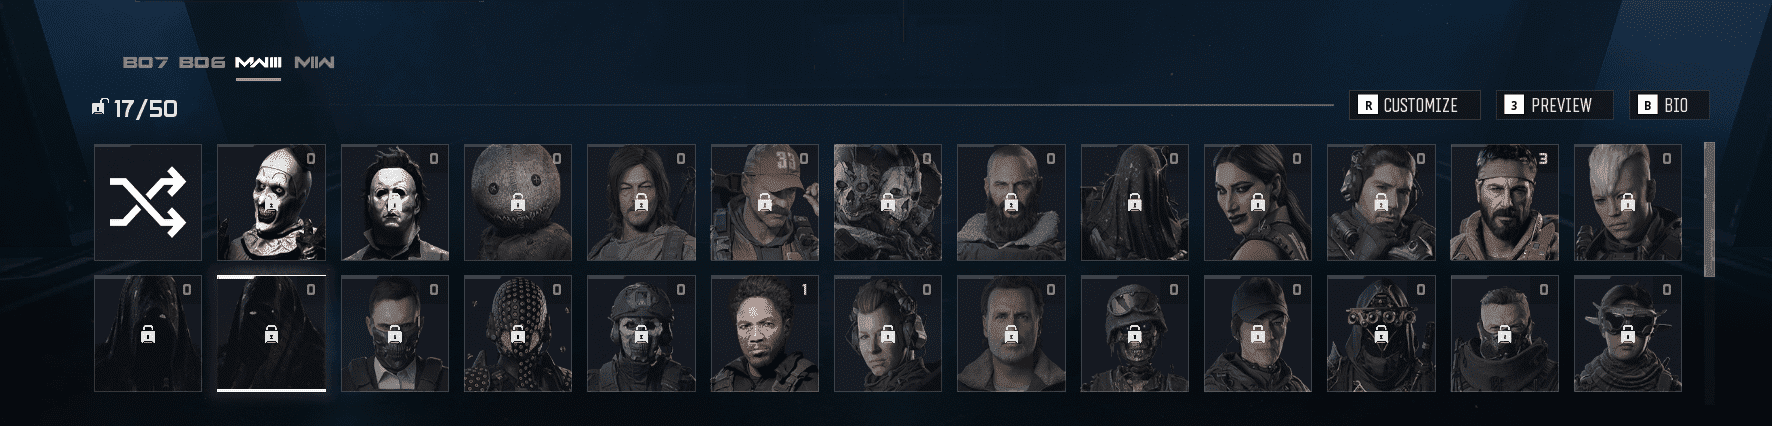1772x426 pixels.
Task: Choose the bald bearded operator portrait
Action: [x=1011, y=202]
